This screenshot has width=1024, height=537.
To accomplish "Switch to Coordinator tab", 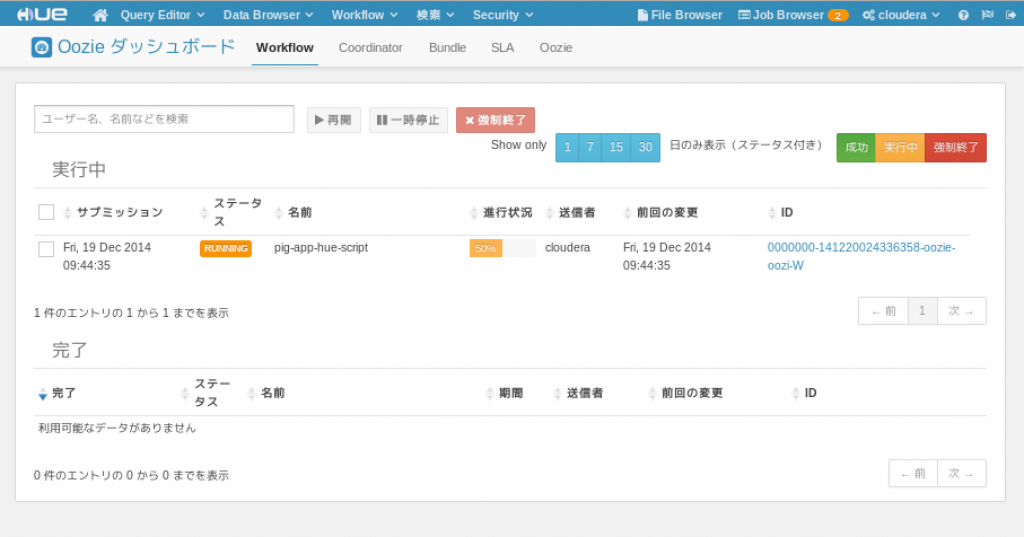I will [370, 48].
